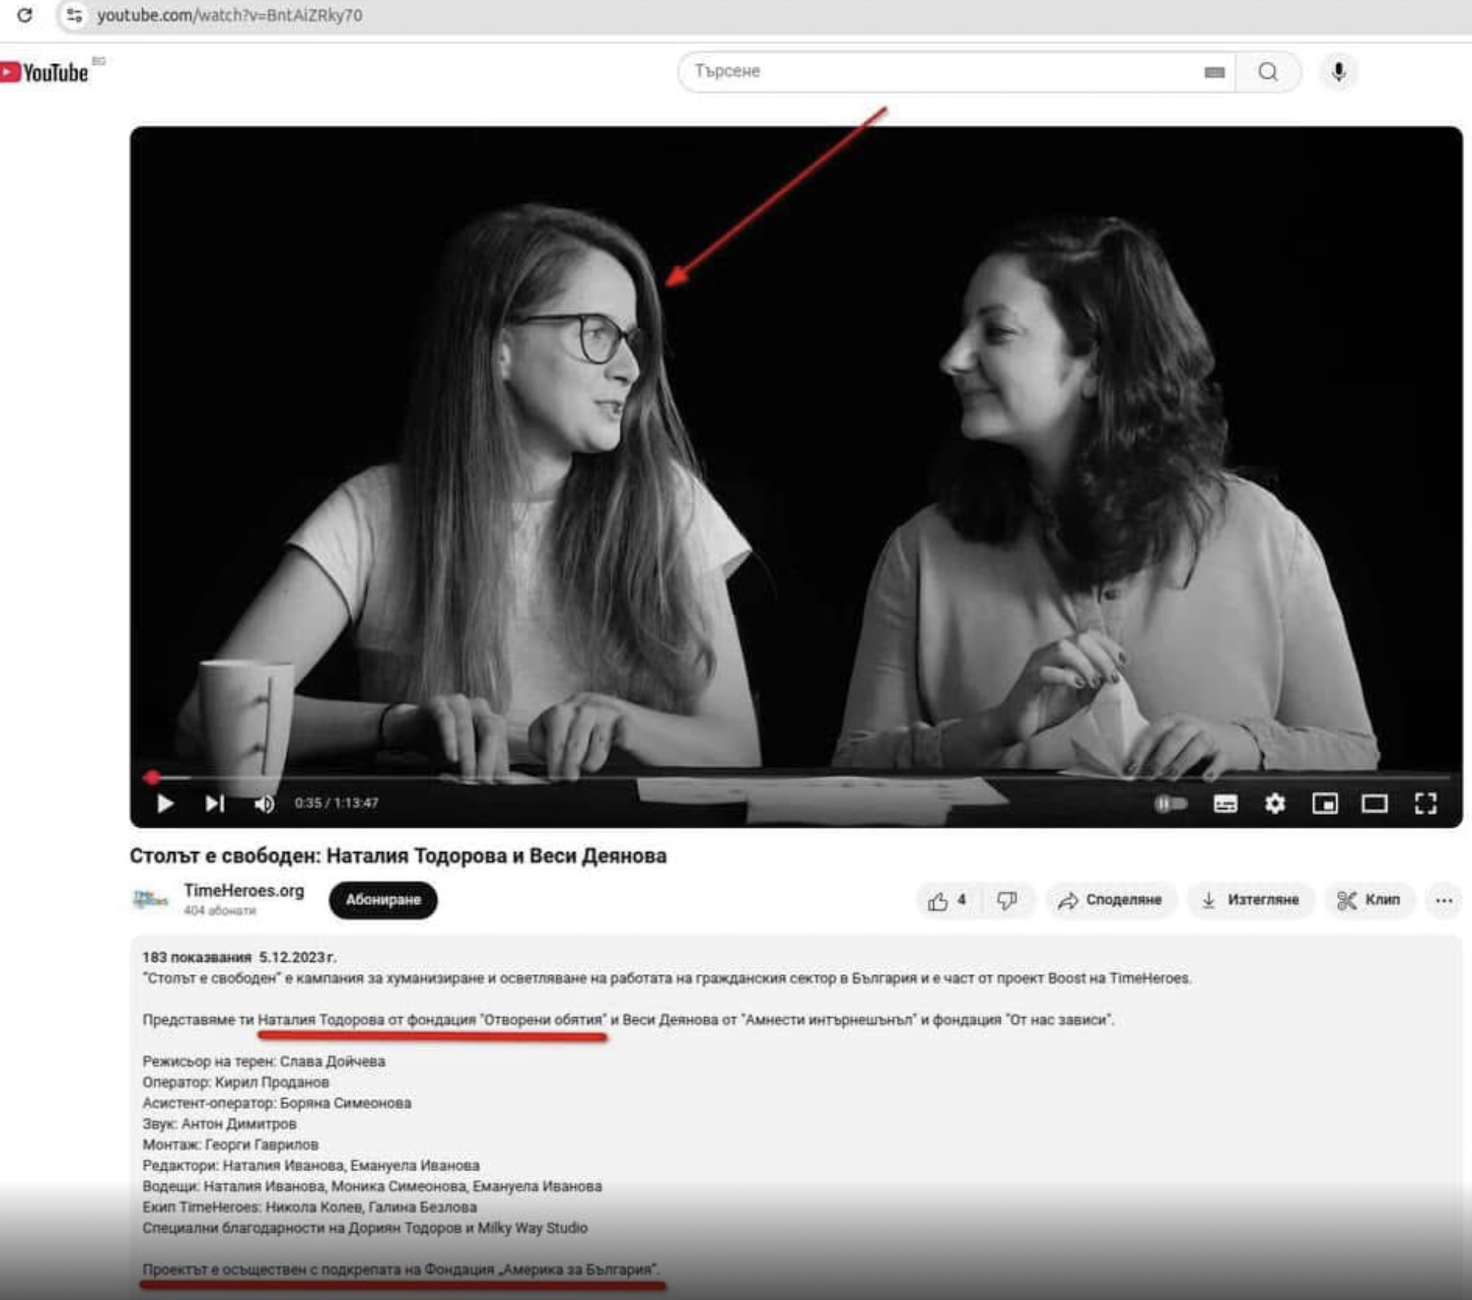Turn on subtitles in the player
1472x1300 pixels.
pyautogui.click(x=1225, y=803)
